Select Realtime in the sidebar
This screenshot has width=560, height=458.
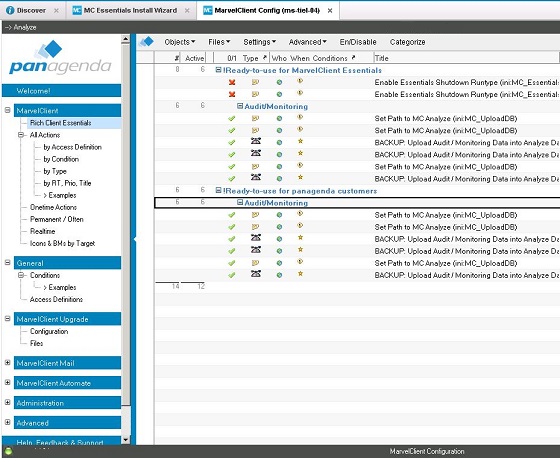point(42,231)
